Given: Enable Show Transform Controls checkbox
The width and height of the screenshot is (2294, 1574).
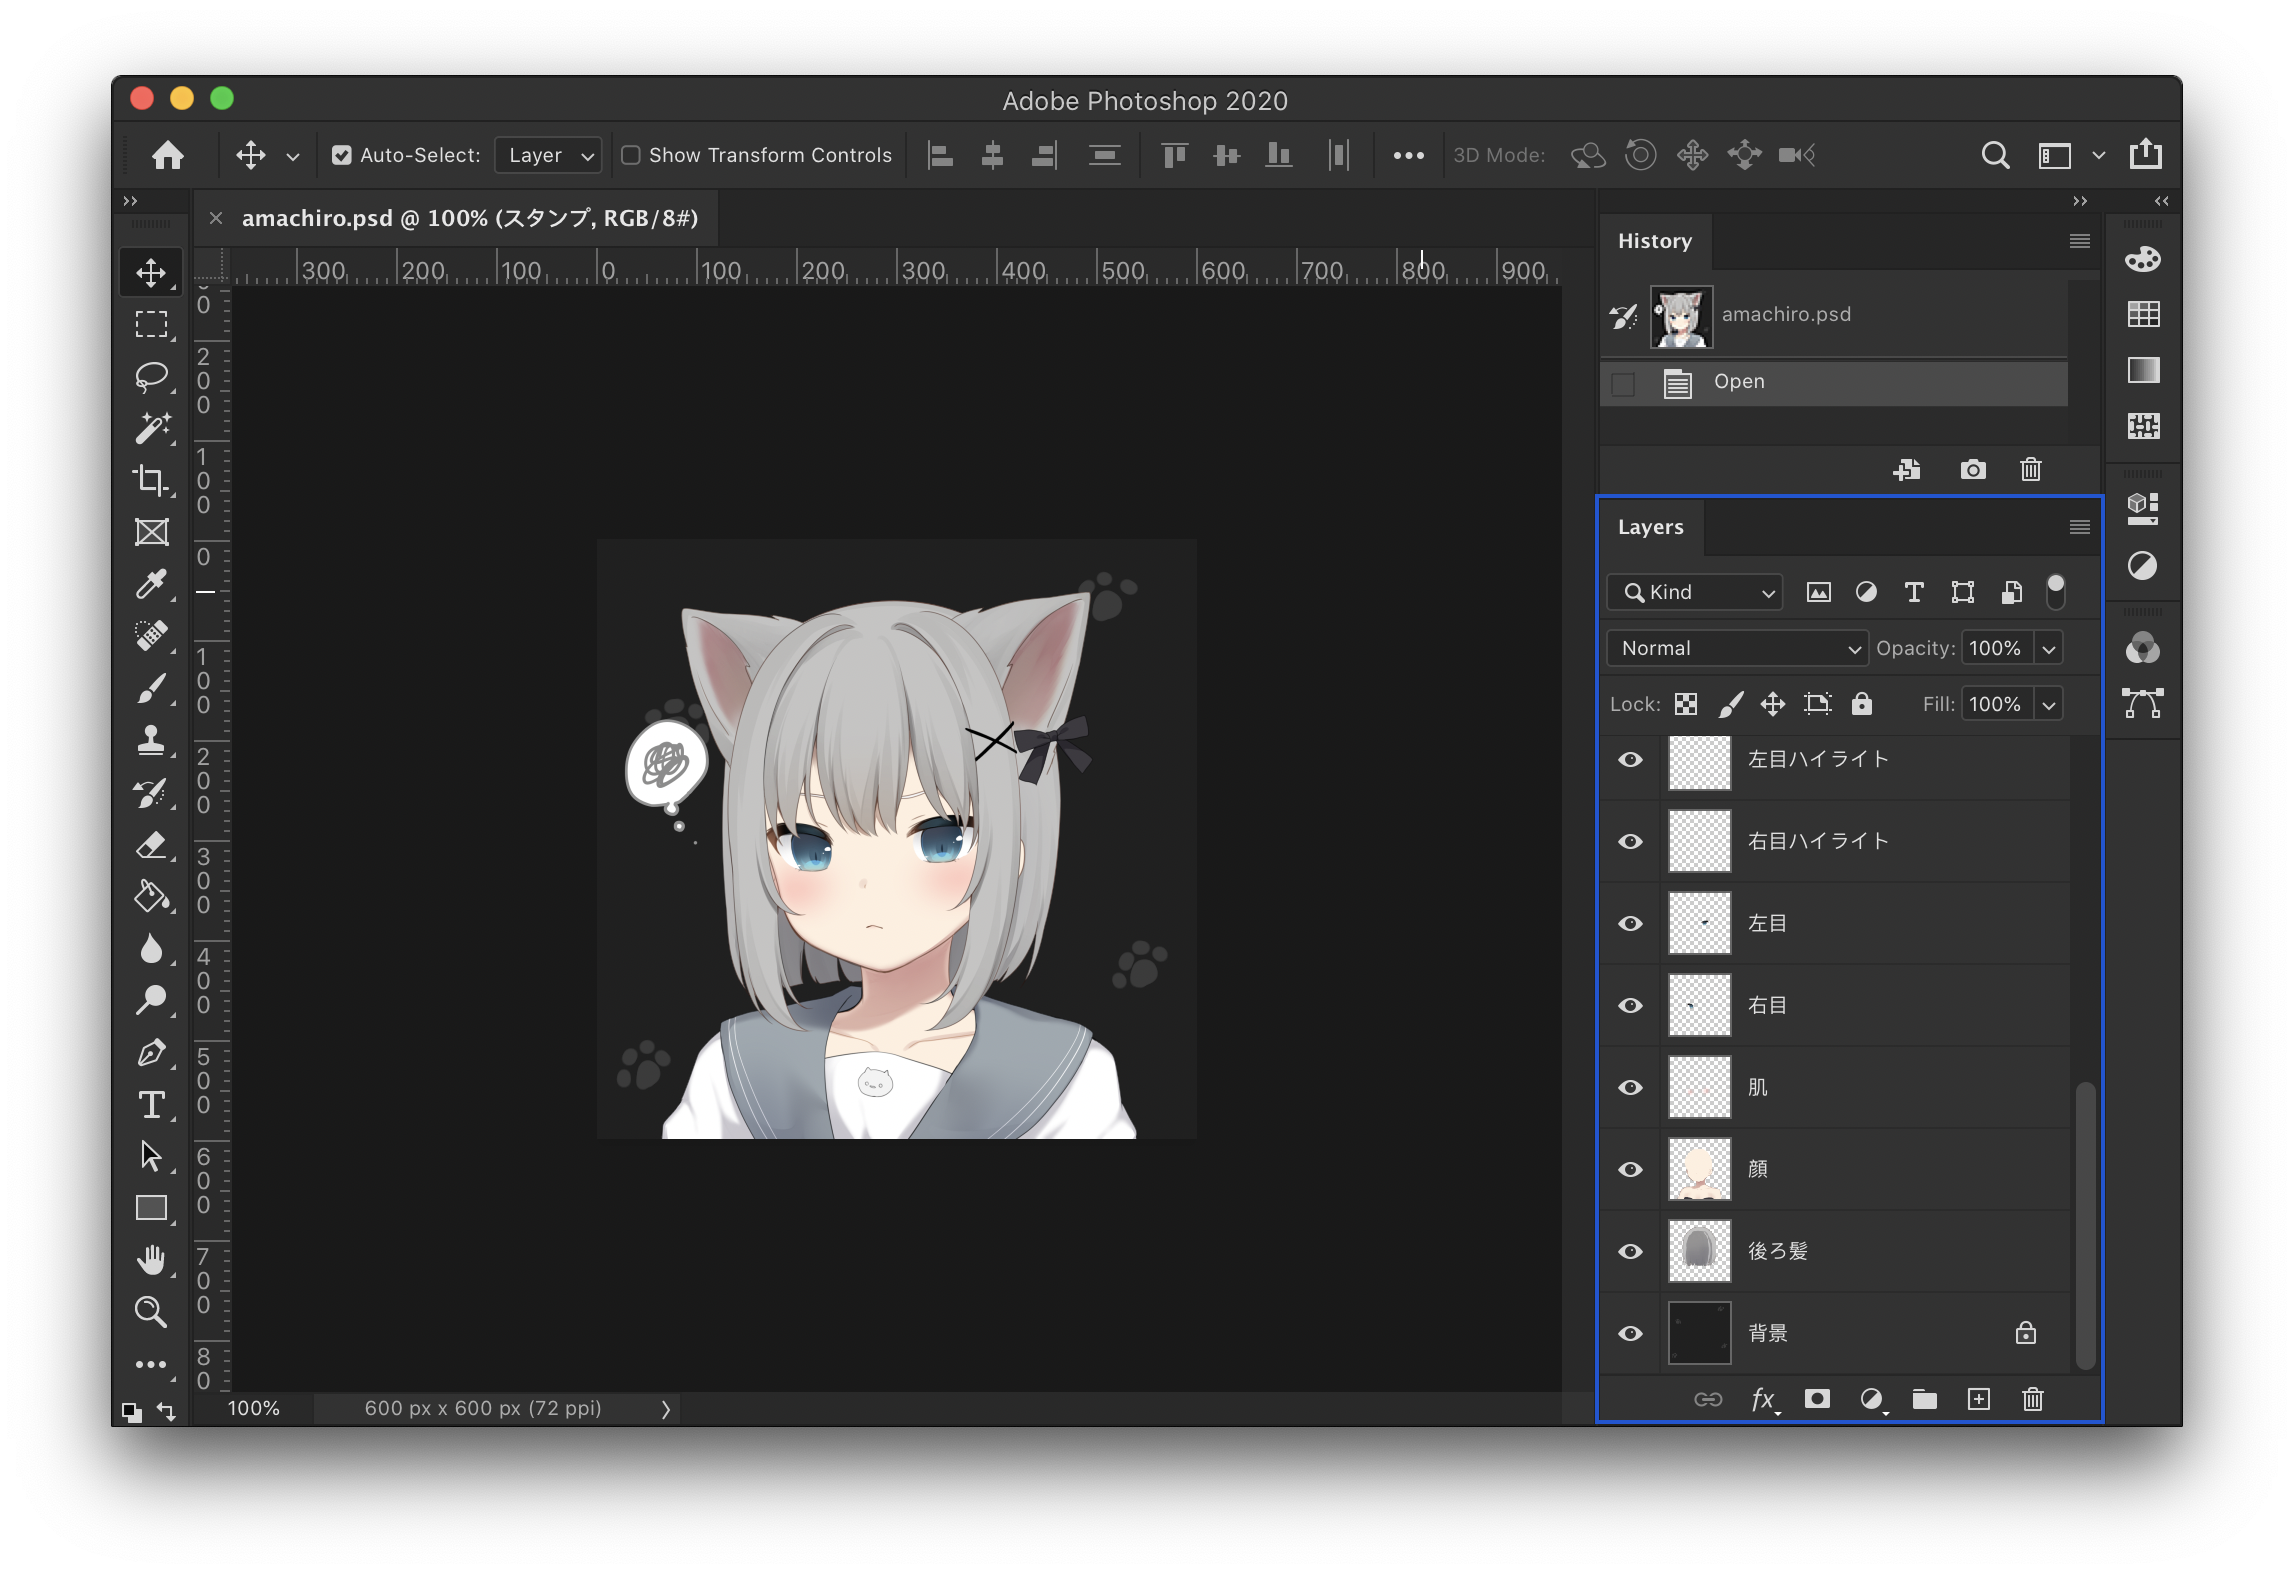Looking at the screenshot, I should (x=628, y=157).
